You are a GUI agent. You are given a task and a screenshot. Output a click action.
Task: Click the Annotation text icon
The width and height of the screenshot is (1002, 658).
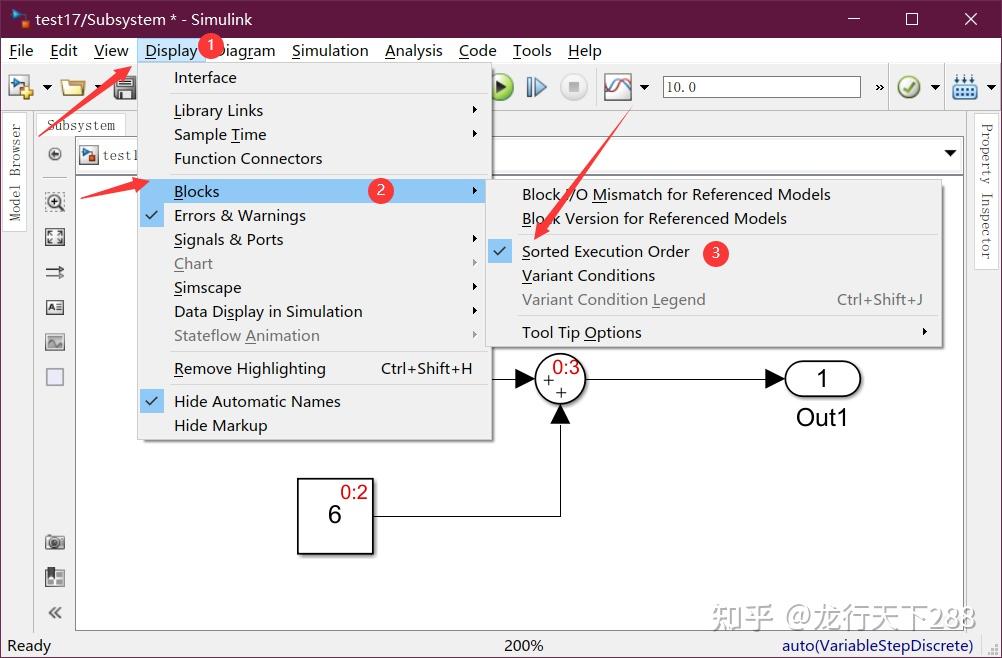pos(55,307)
